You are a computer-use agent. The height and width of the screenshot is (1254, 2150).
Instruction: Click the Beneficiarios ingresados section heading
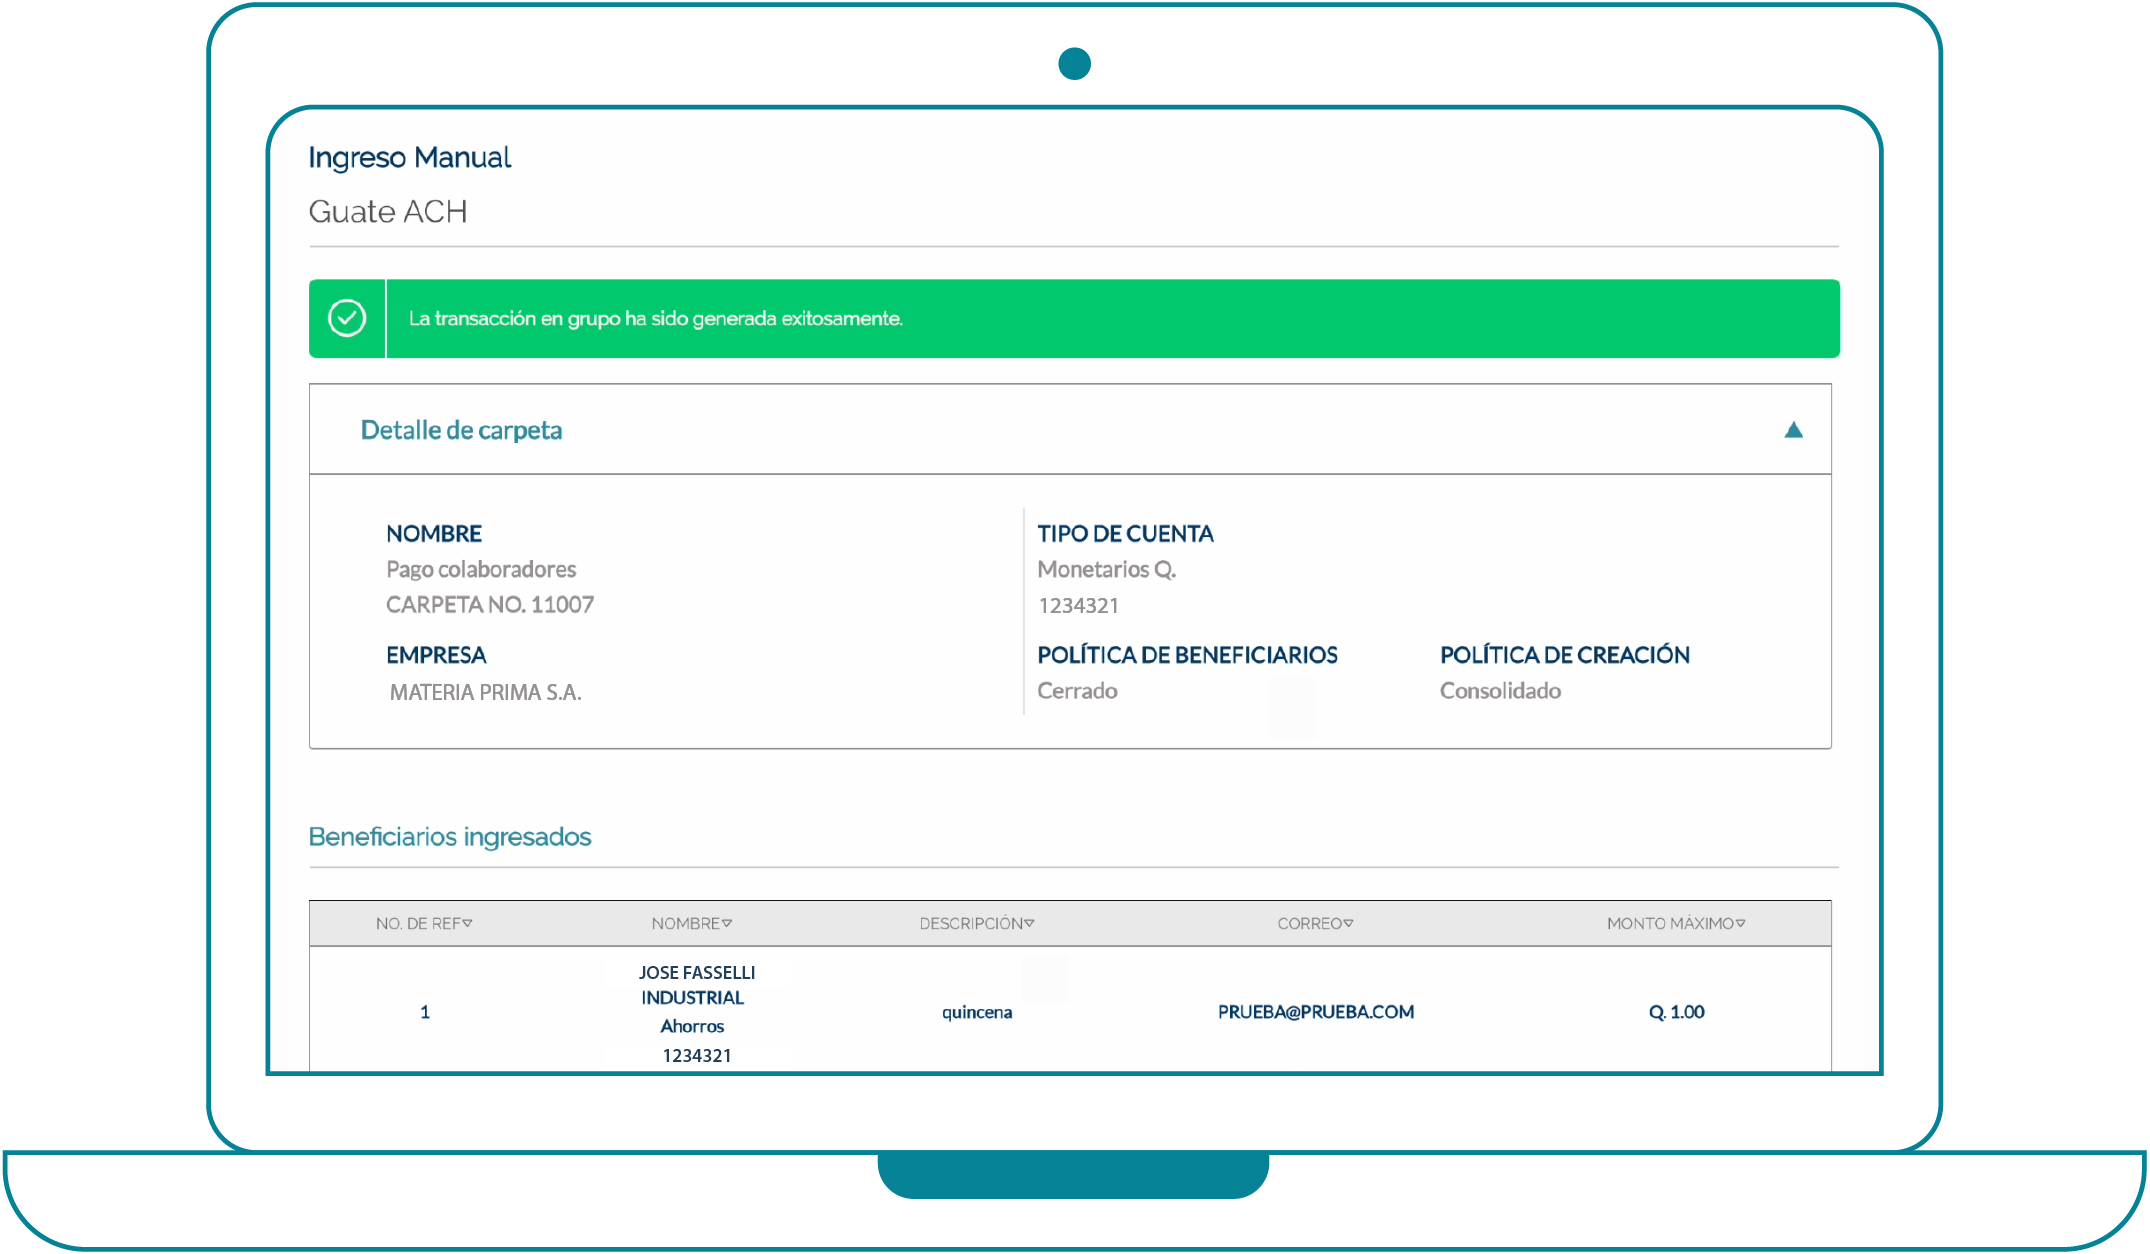pyautogui.click(x=449, y=836)
